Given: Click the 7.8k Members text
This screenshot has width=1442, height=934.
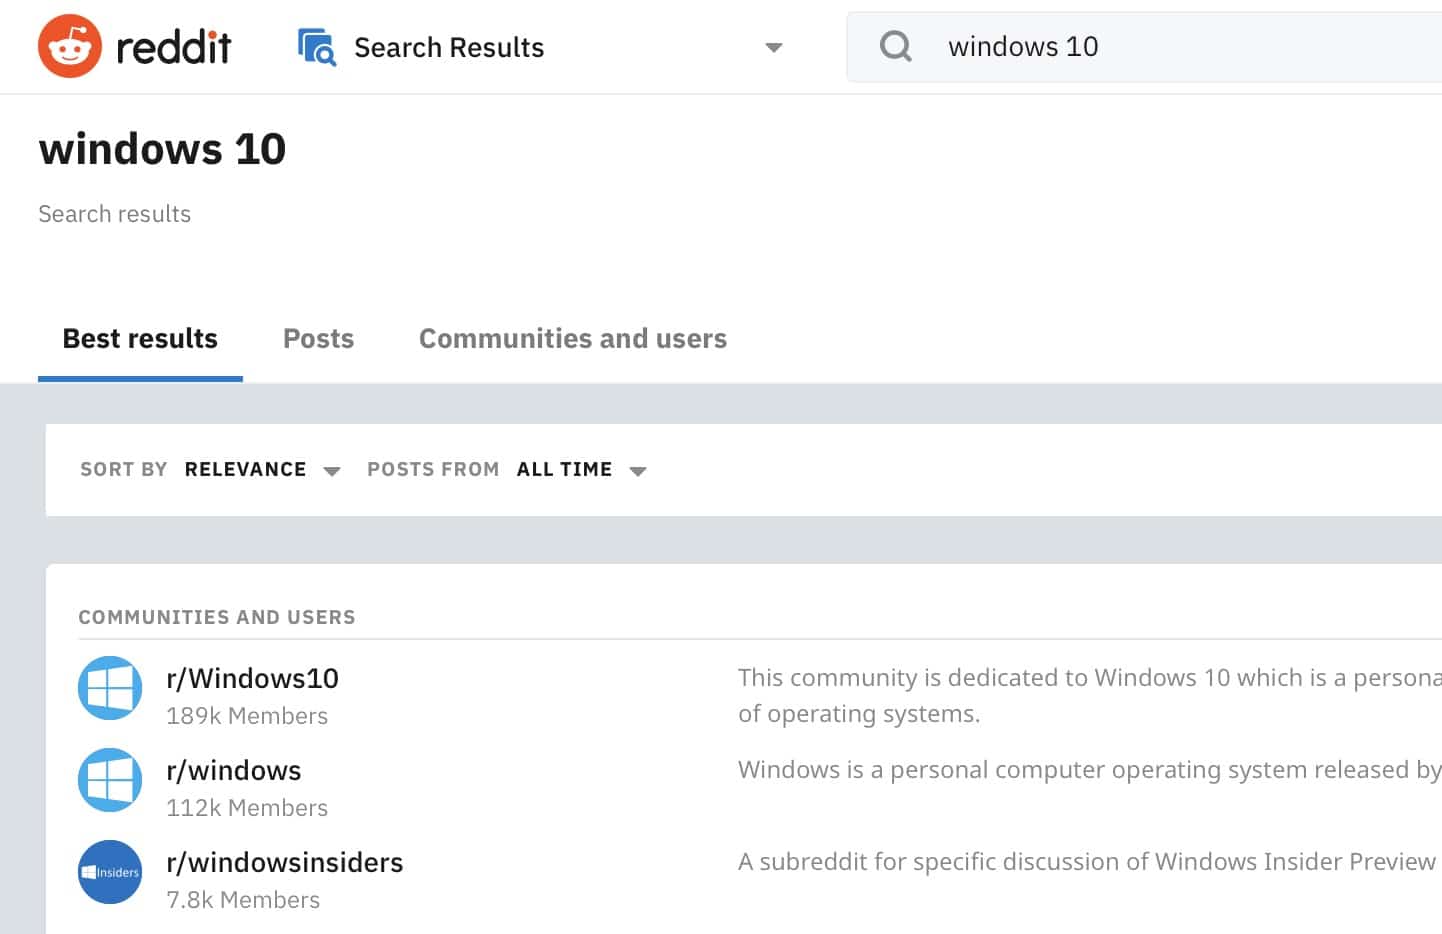Looking at the screenshot, I should coord(243,900).
